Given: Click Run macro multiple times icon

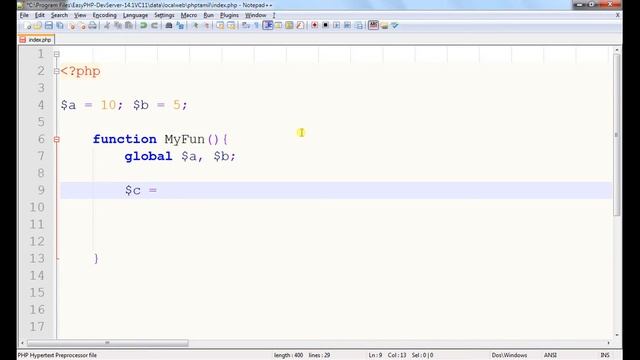Looking at the screenshot, I should pyautogui.click(x=347, y=25).
